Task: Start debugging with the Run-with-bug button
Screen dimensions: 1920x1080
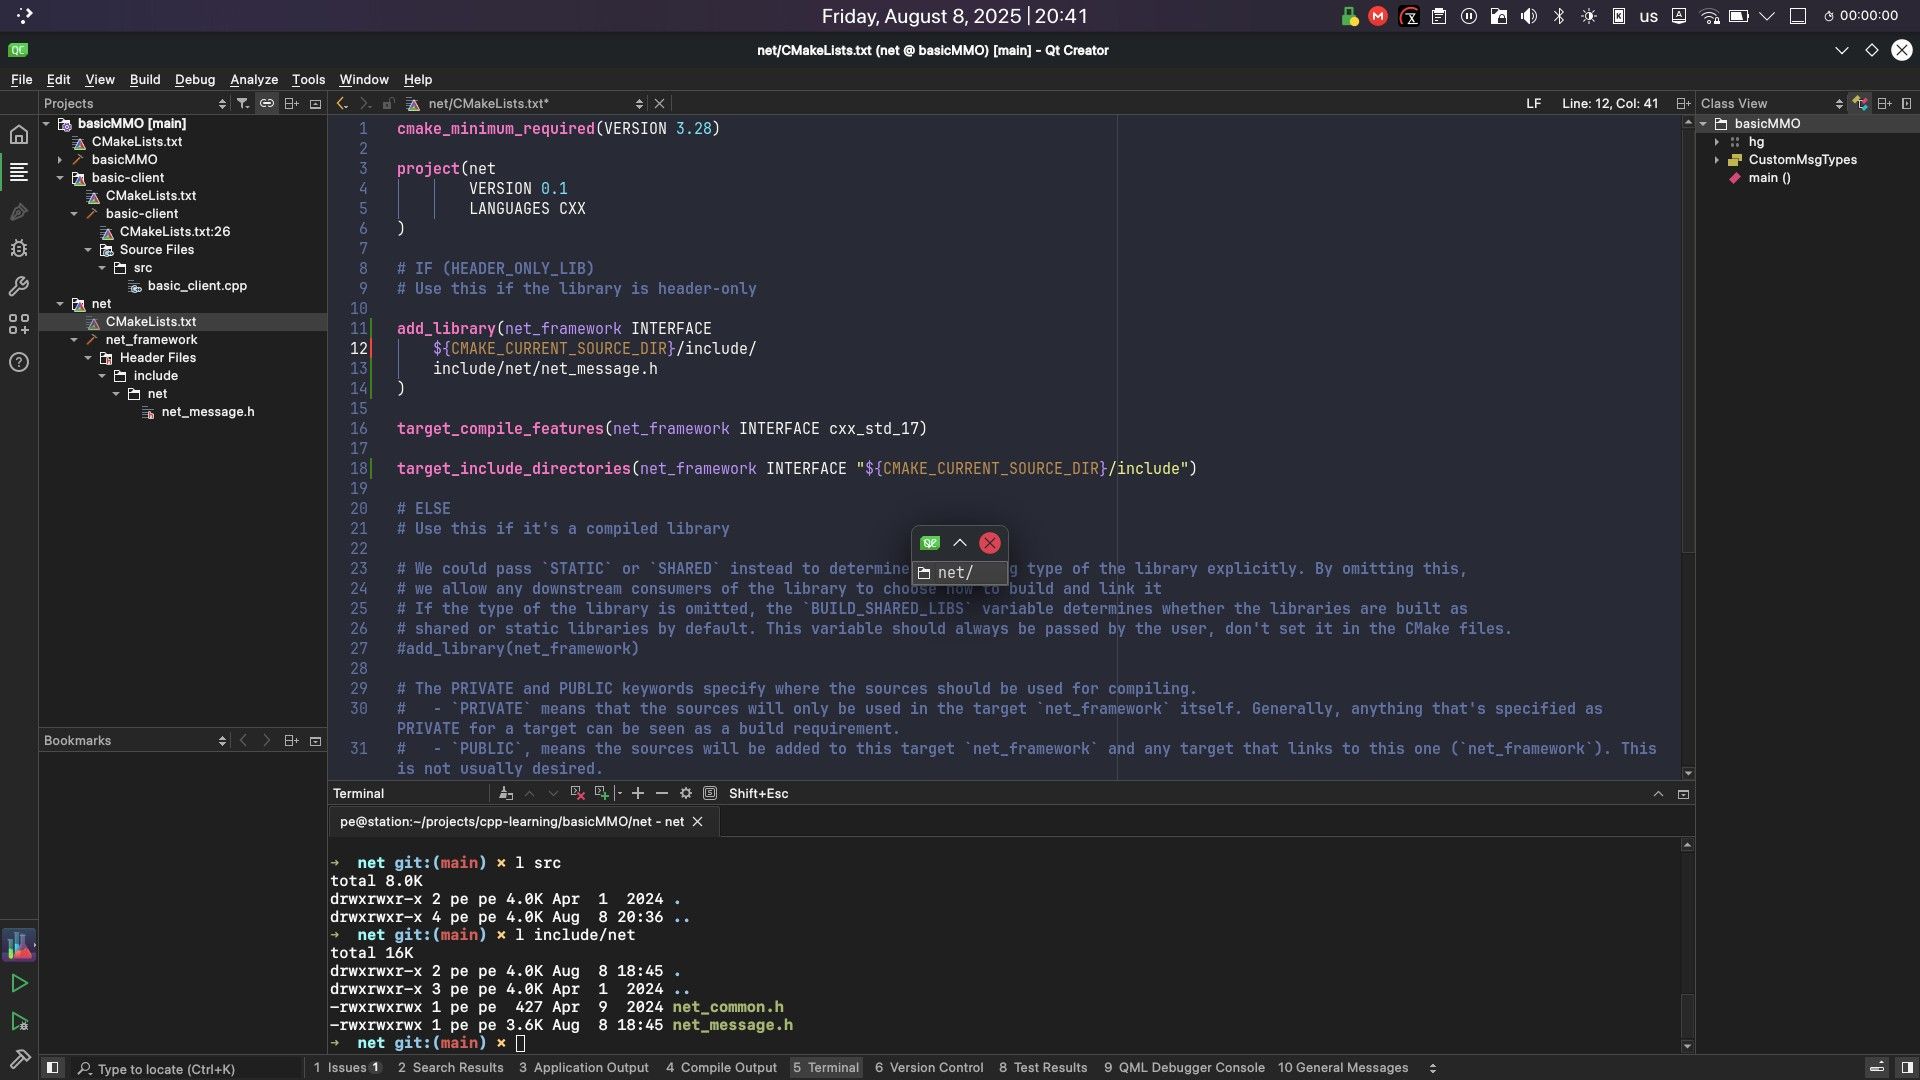Action: [19, 1021]
